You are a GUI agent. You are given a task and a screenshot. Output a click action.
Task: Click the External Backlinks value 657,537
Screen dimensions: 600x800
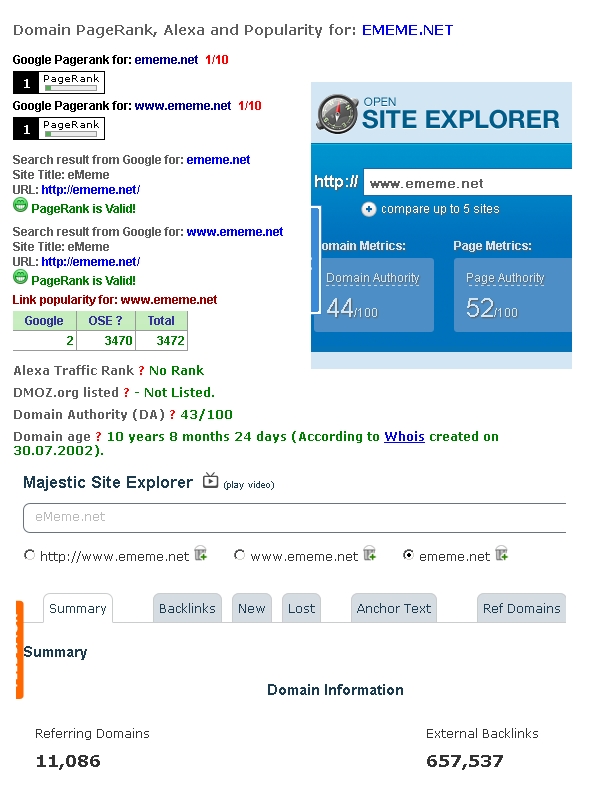465,761
